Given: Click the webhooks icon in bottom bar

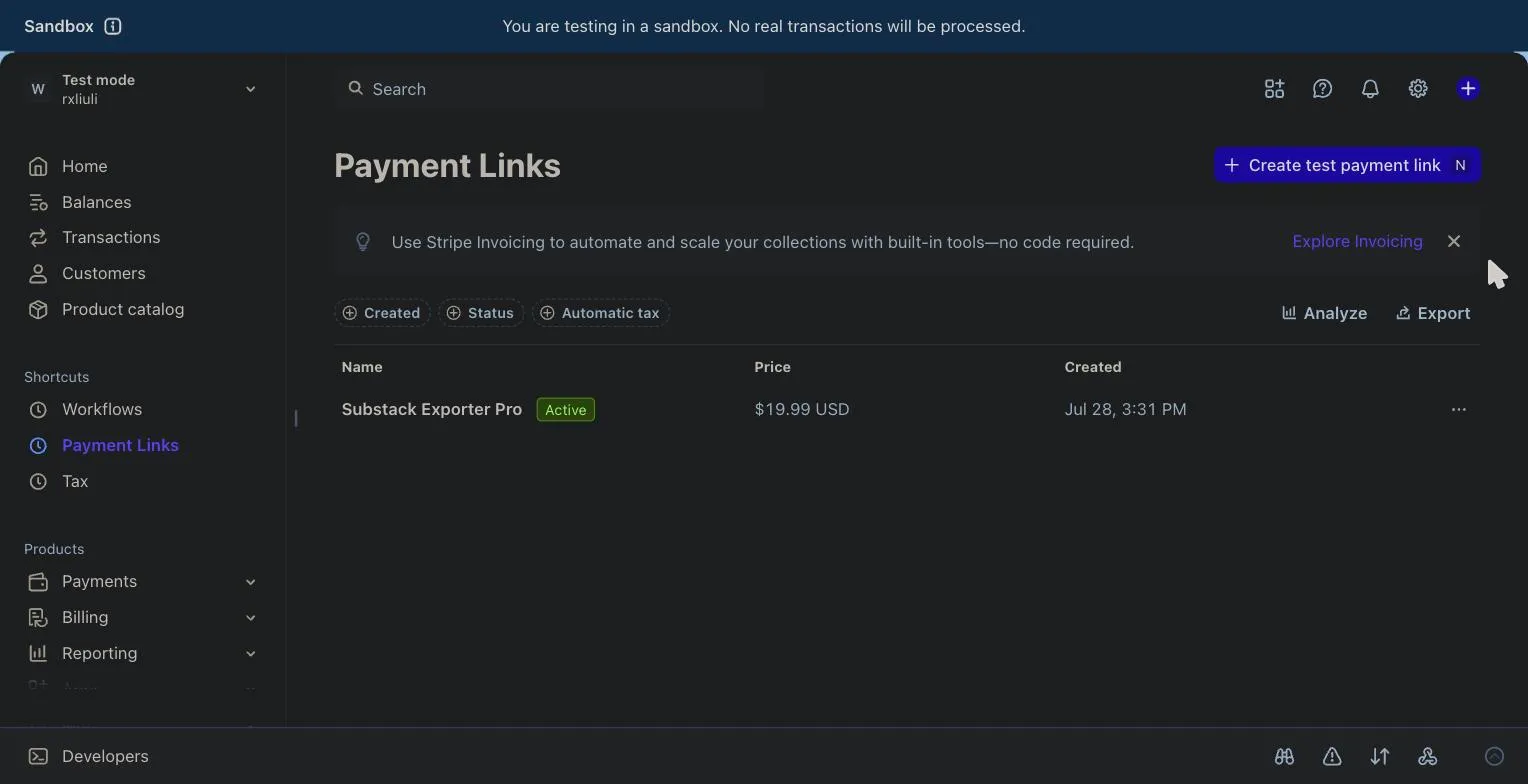Looking at the screenshot, I should coord(1428,756).
